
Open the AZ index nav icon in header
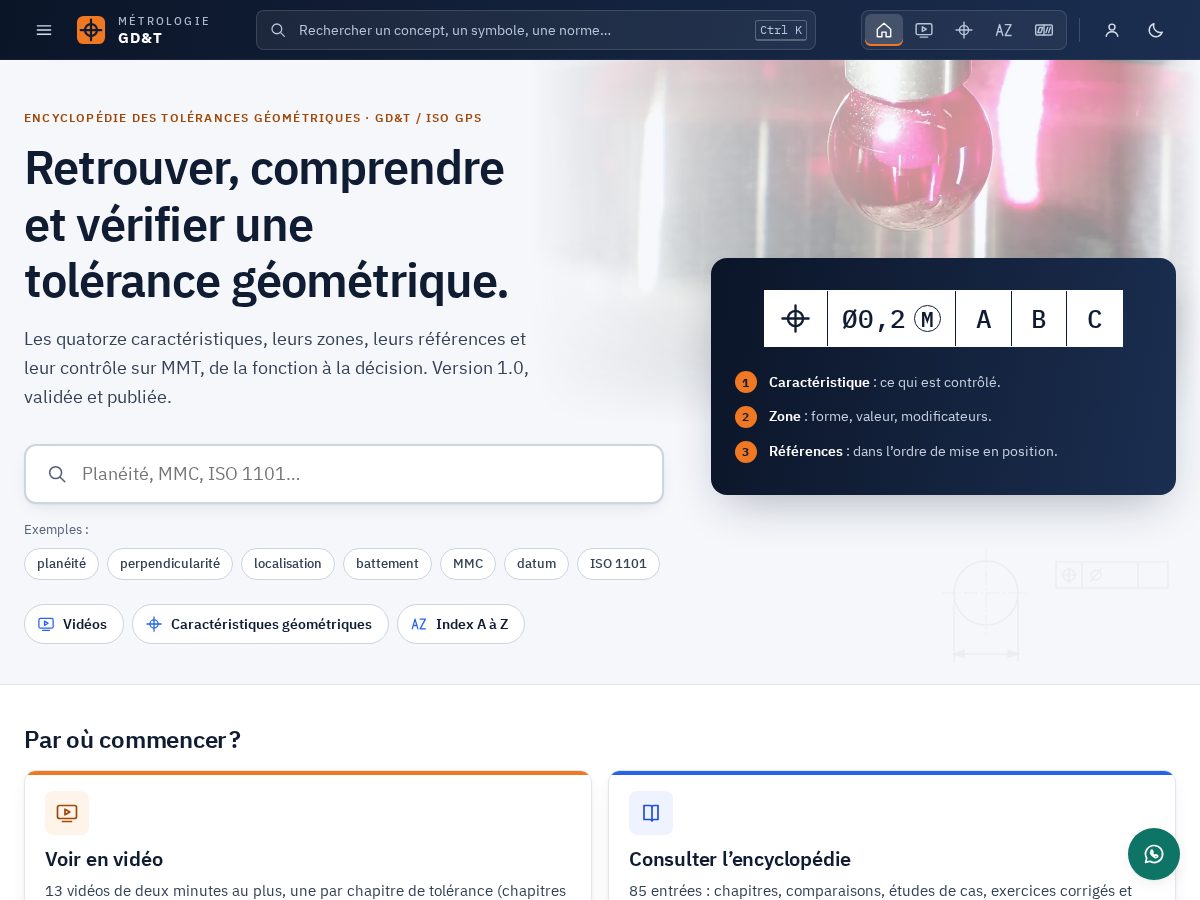(x=1004, y=30)
